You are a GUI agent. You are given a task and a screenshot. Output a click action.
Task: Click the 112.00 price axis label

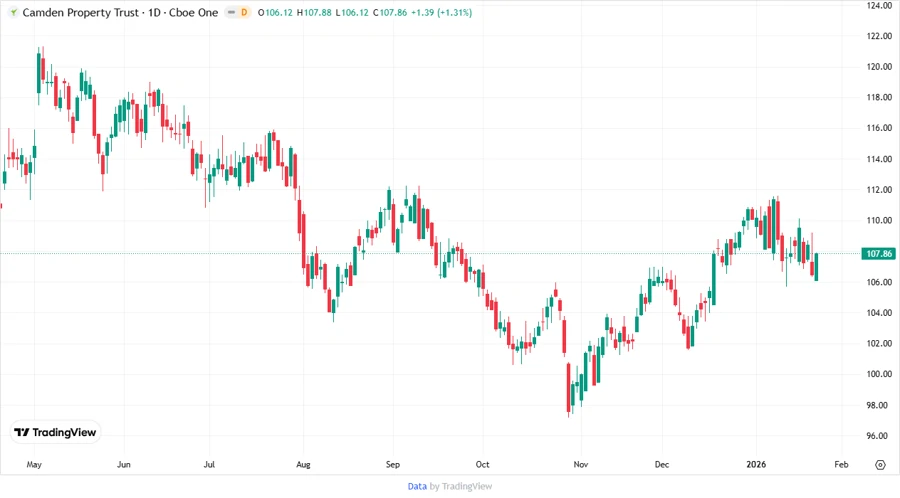879,189
